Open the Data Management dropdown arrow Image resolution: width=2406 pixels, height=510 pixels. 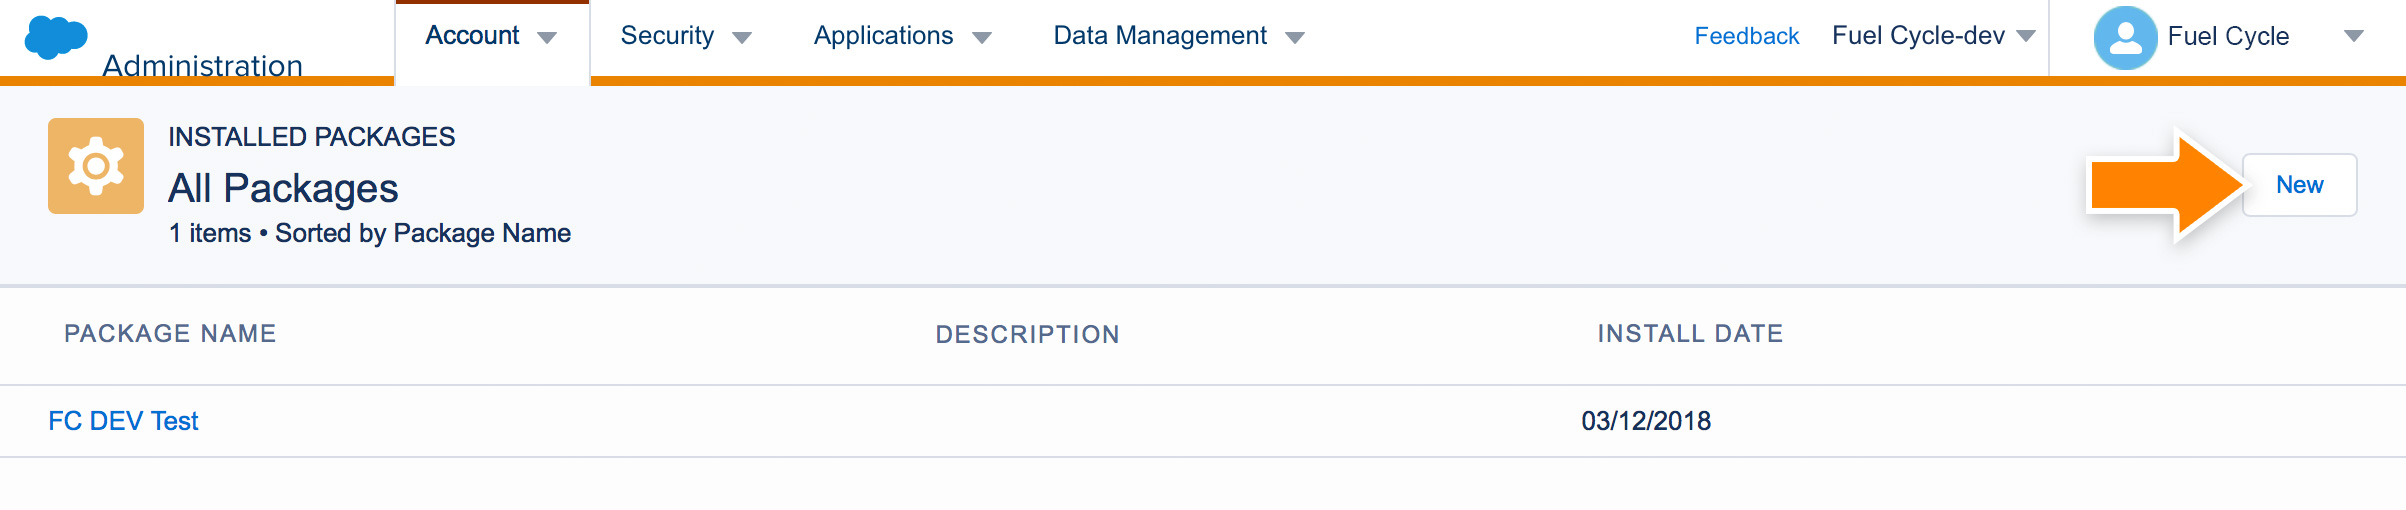(1295, 38)
